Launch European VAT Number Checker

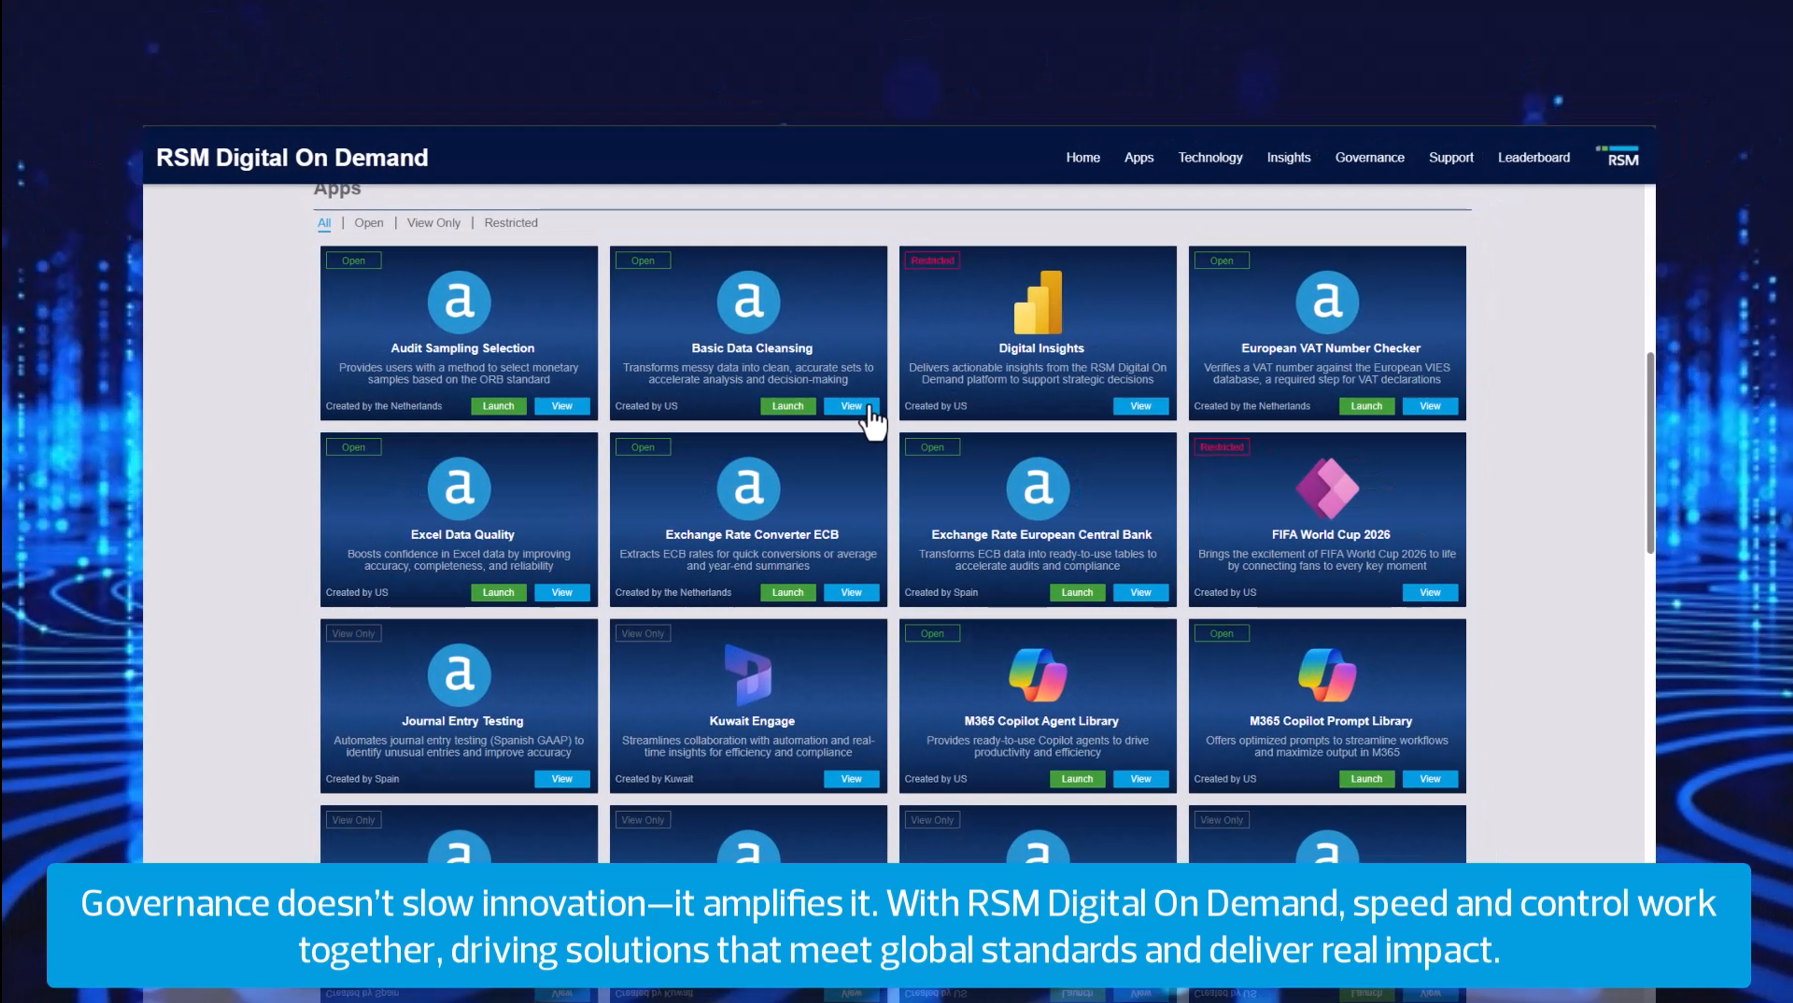1367,406
